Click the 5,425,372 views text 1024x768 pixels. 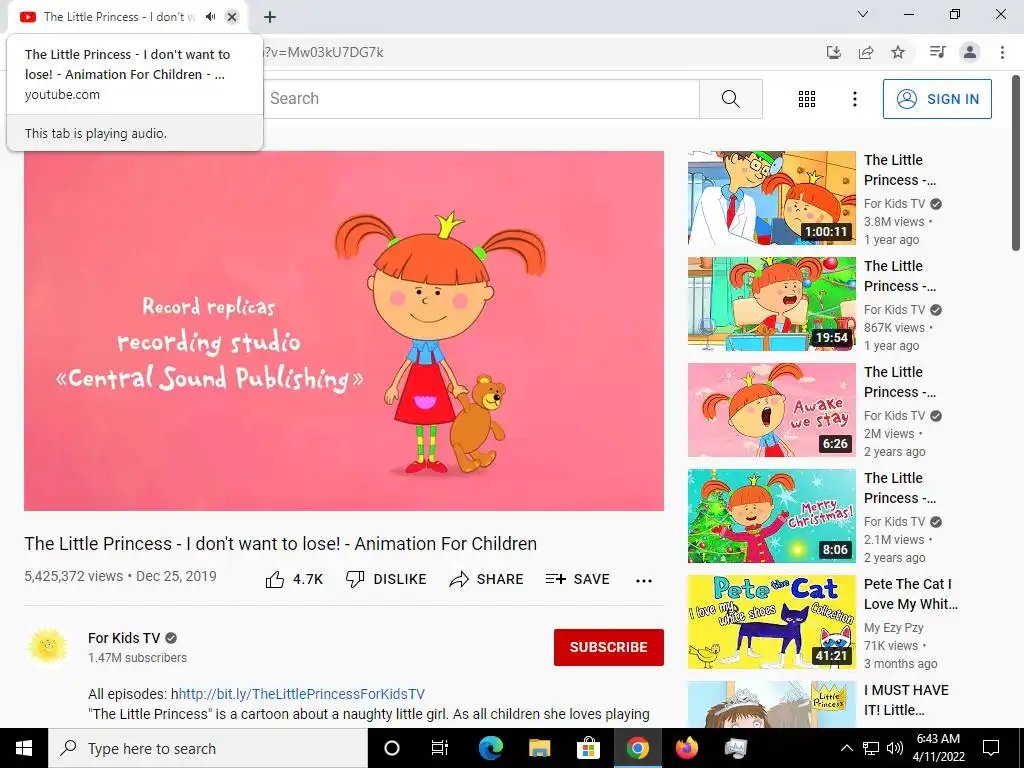pos(73,577)
